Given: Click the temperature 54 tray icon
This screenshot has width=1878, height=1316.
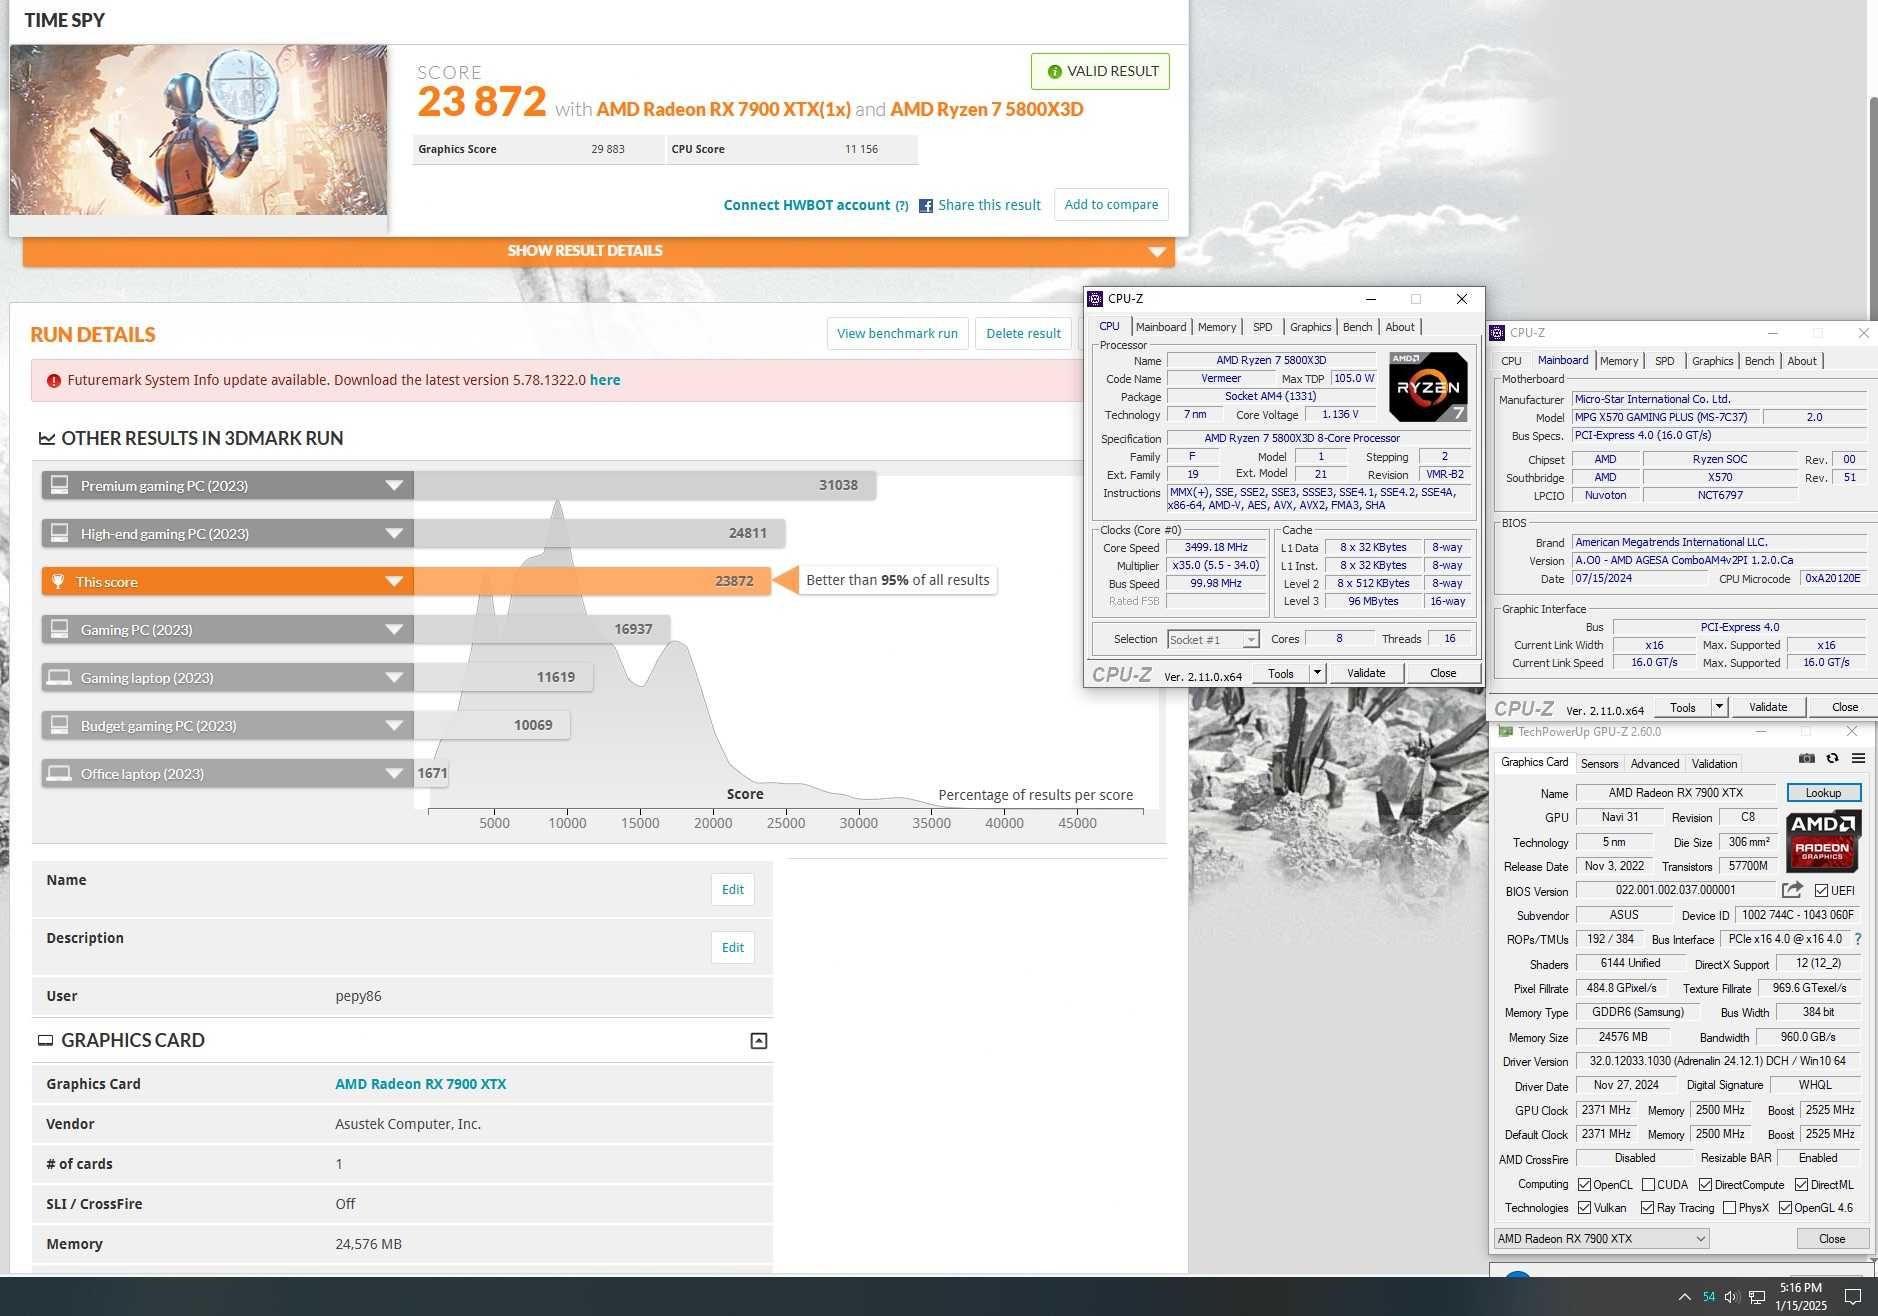Looking at the screenshot, I should coord(1709,1297).
